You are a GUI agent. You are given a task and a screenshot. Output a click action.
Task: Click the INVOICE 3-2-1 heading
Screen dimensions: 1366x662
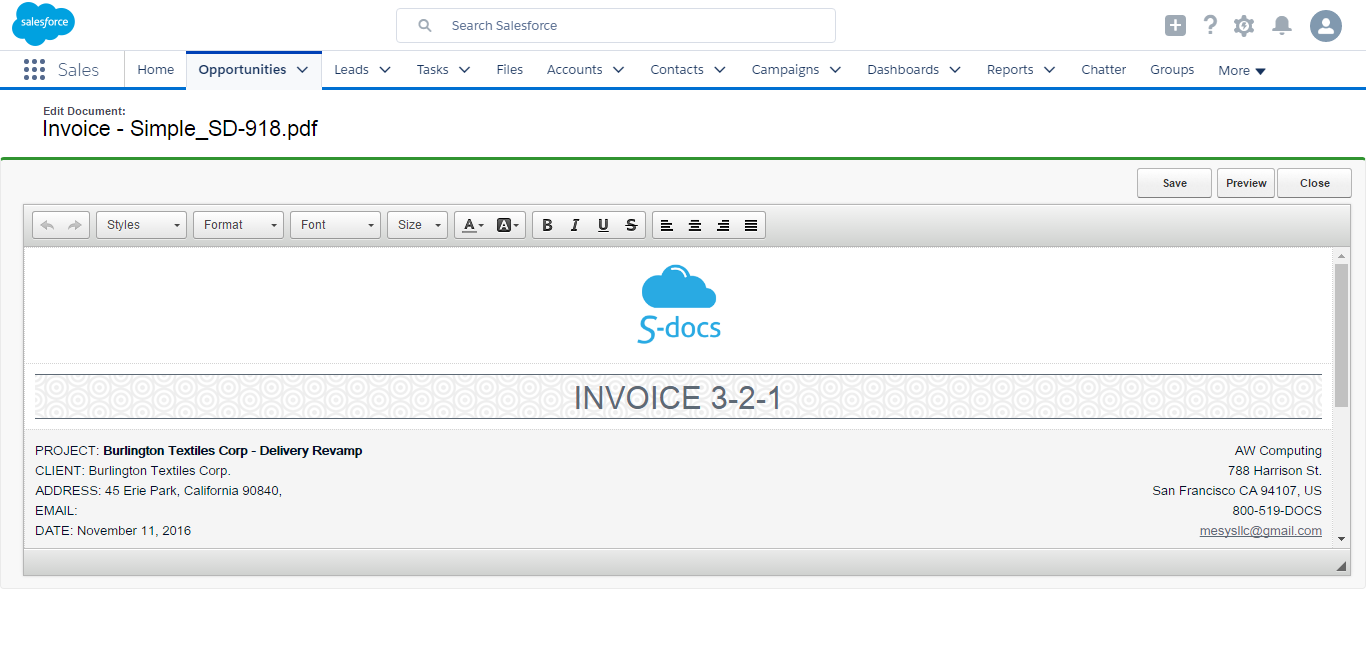678,398
